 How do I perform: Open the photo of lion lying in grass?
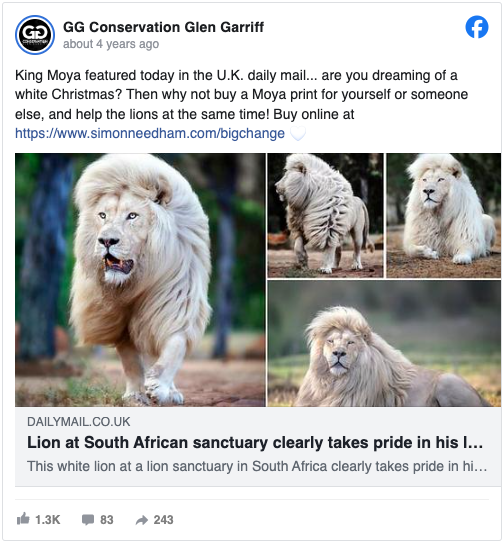pyautogui.click(x=384, y=343)
